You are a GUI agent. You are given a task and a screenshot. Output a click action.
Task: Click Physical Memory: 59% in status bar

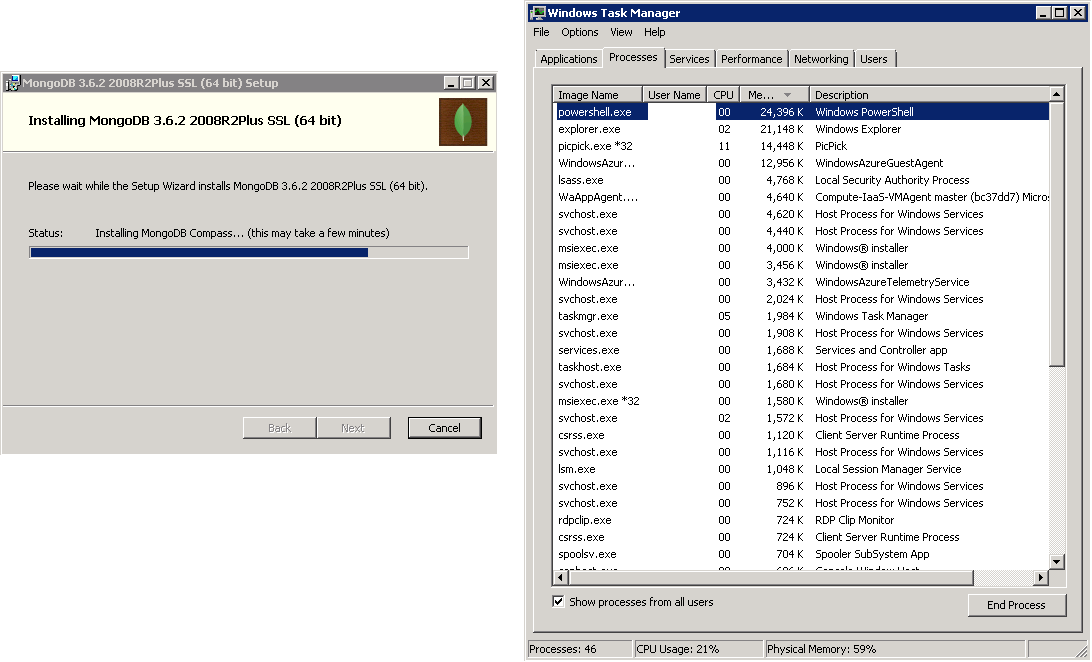pyautogui.click(x=821, y=649)
